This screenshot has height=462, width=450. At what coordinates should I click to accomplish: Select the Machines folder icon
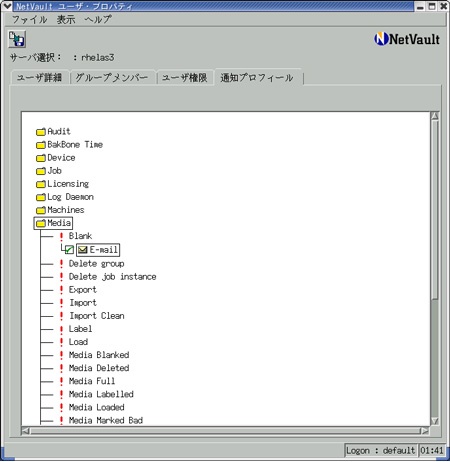click(x=41, y=210)
